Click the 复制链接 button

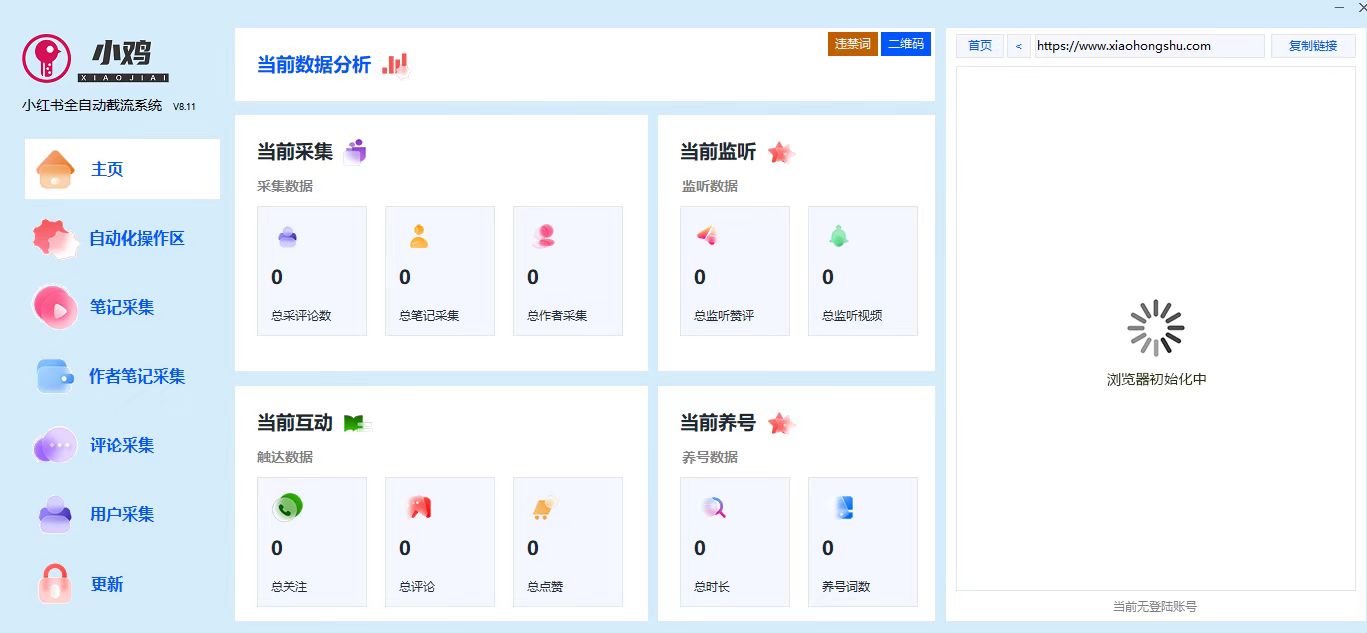[1312, 46]
